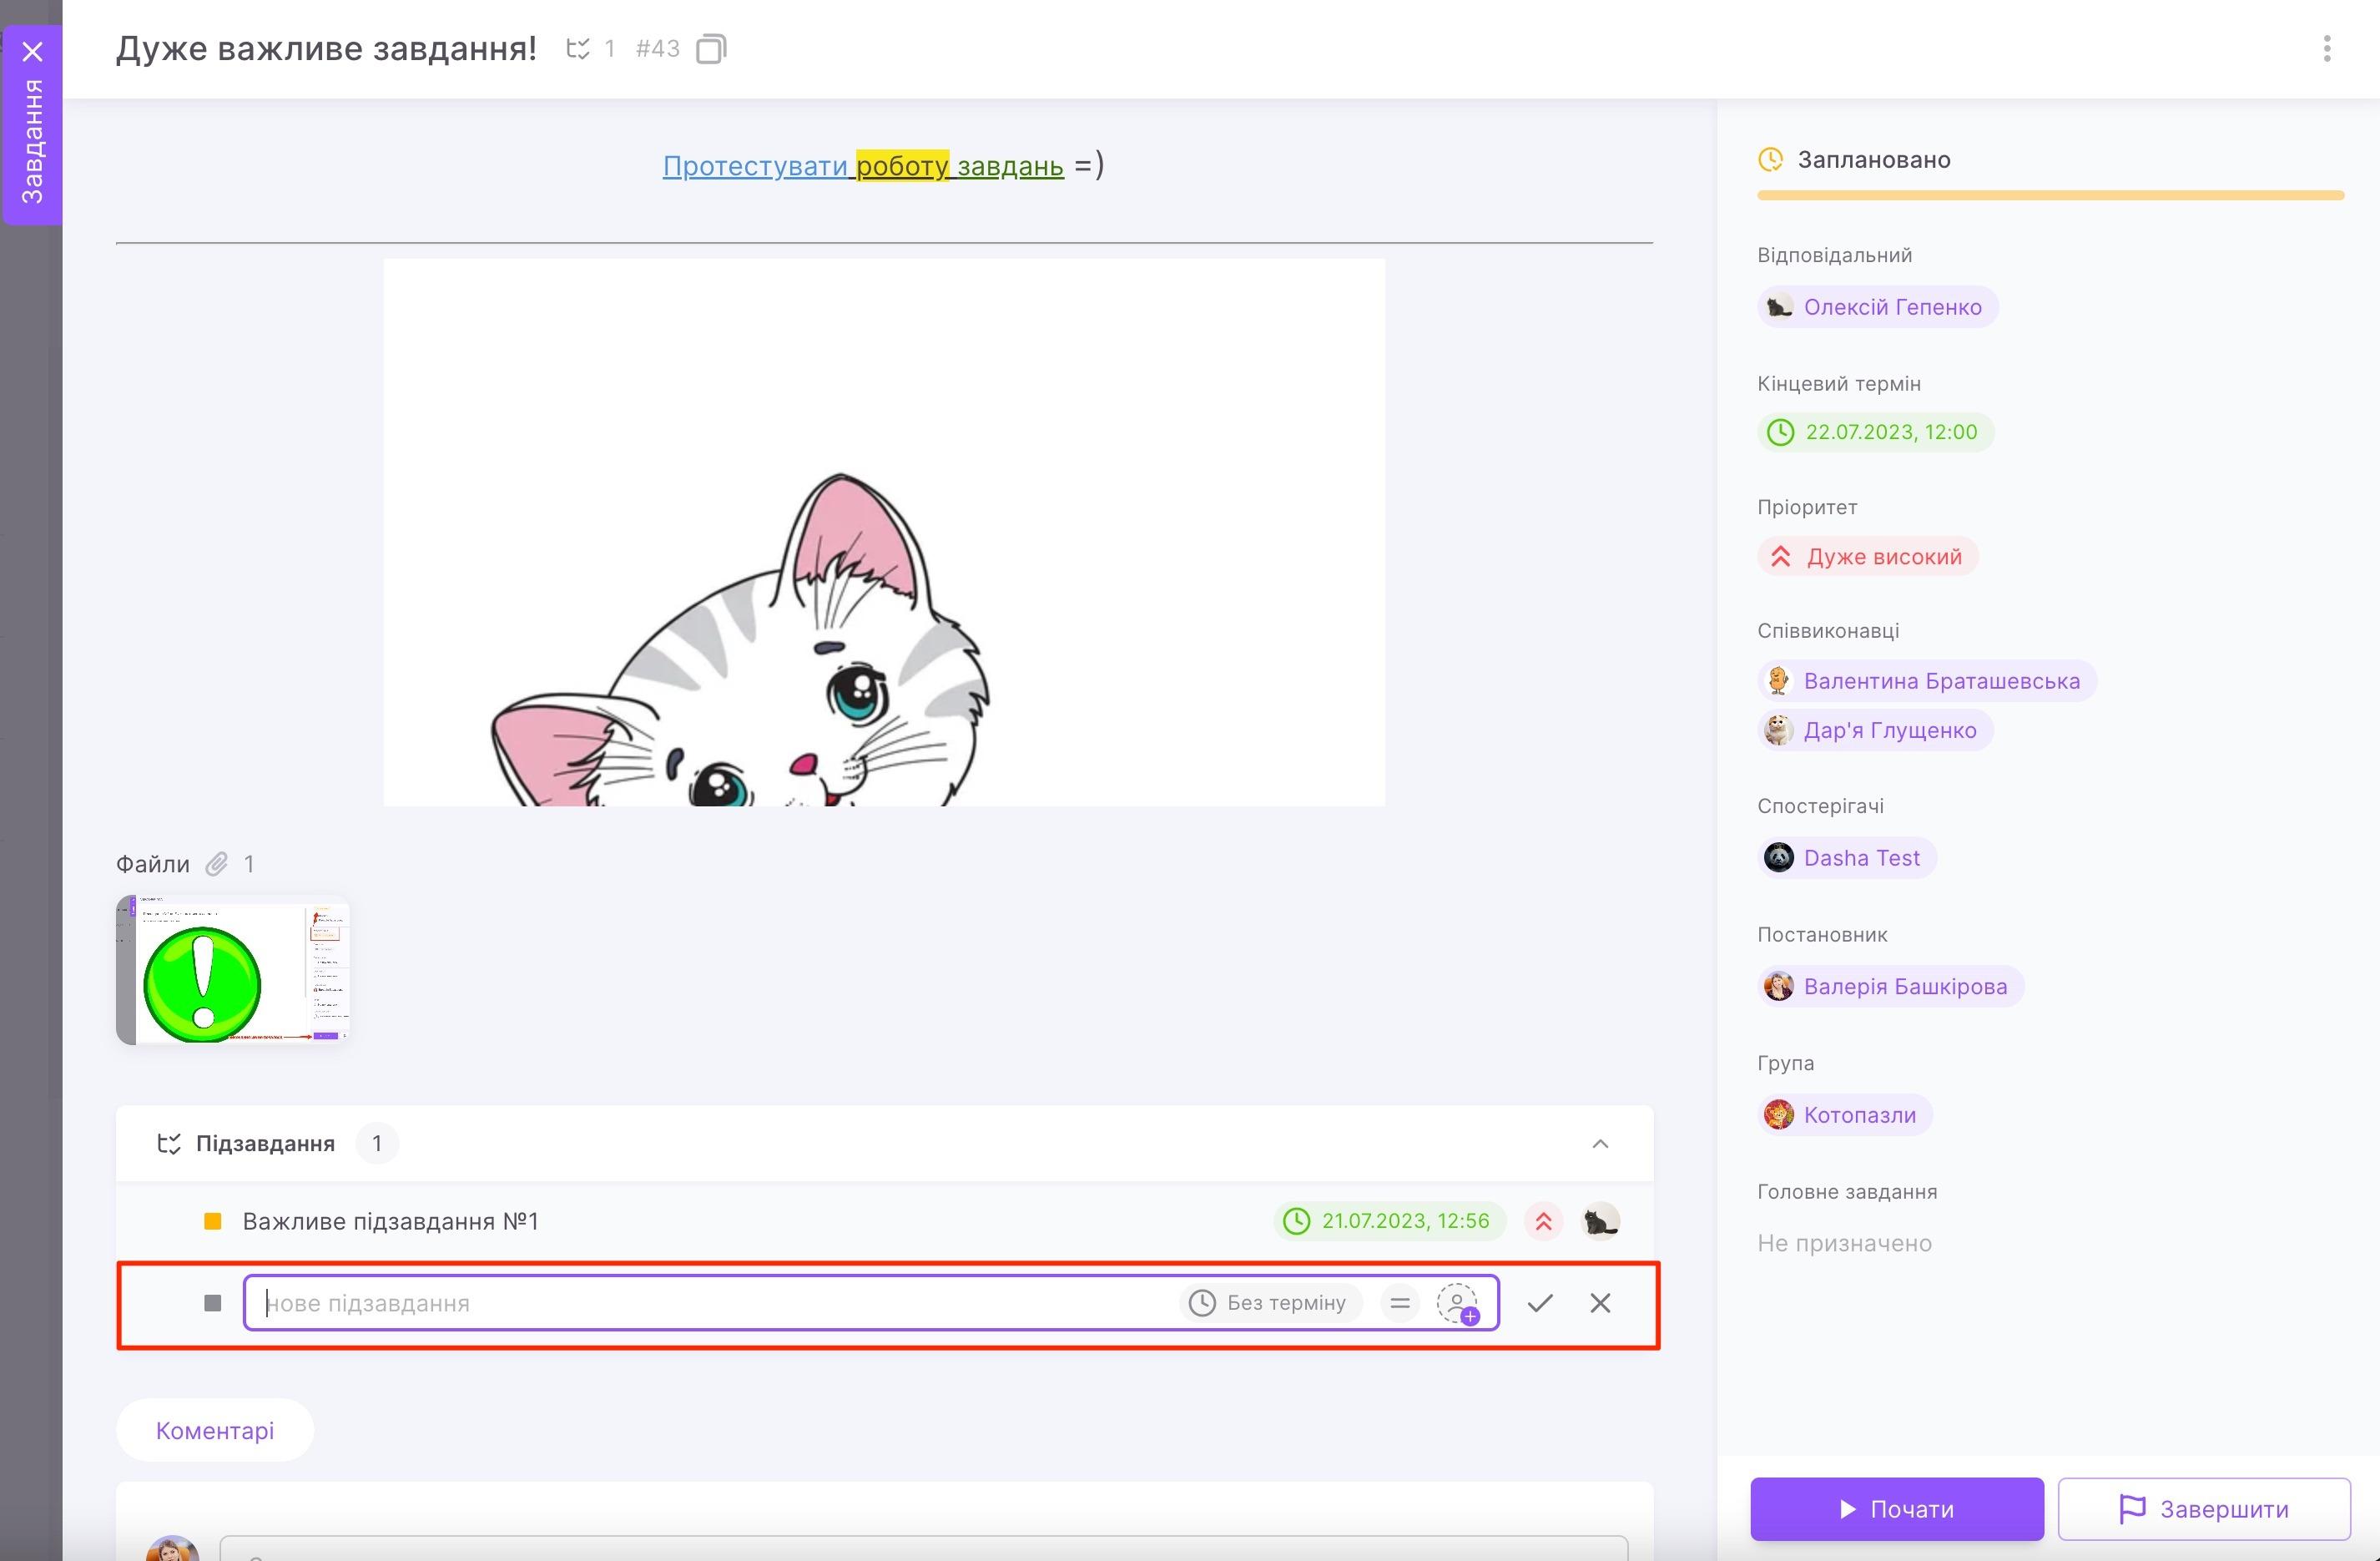This screenshot has height=1561, width=2380.
Task: Collapse the Підзавдання section chevron
Action: (1600, 1144)
